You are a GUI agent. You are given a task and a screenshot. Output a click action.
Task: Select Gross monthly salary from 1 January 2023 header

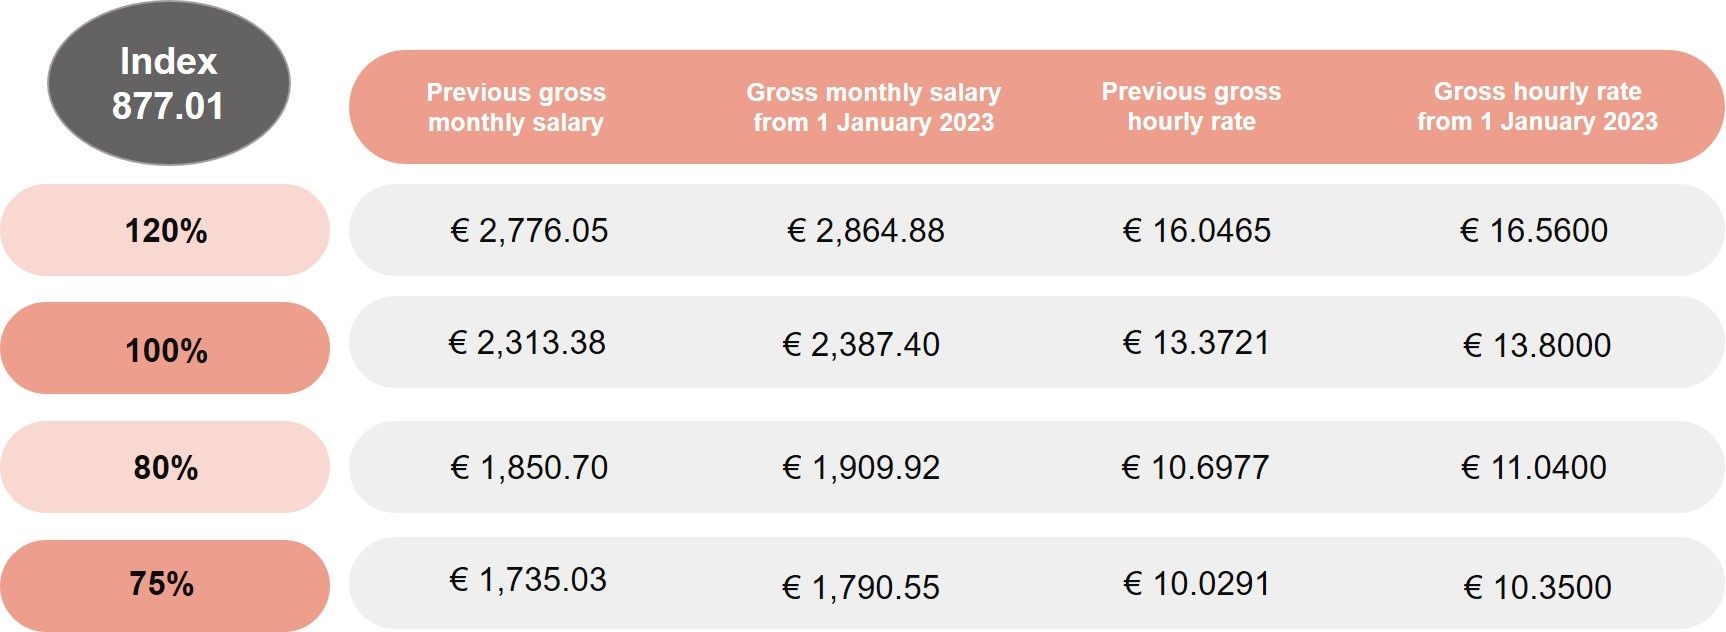(x=873, y=107)
